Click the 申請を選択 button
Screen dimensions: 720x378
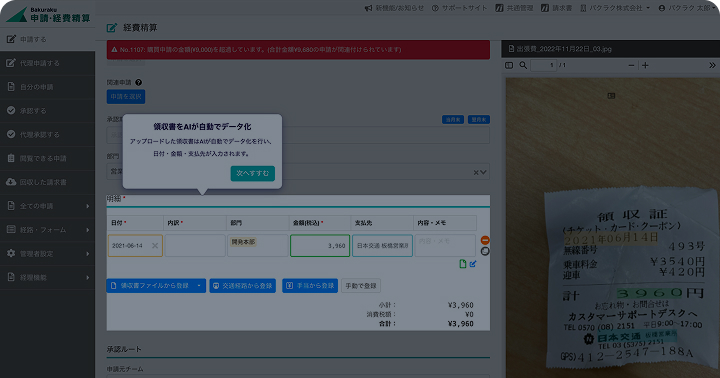[126, 96]
